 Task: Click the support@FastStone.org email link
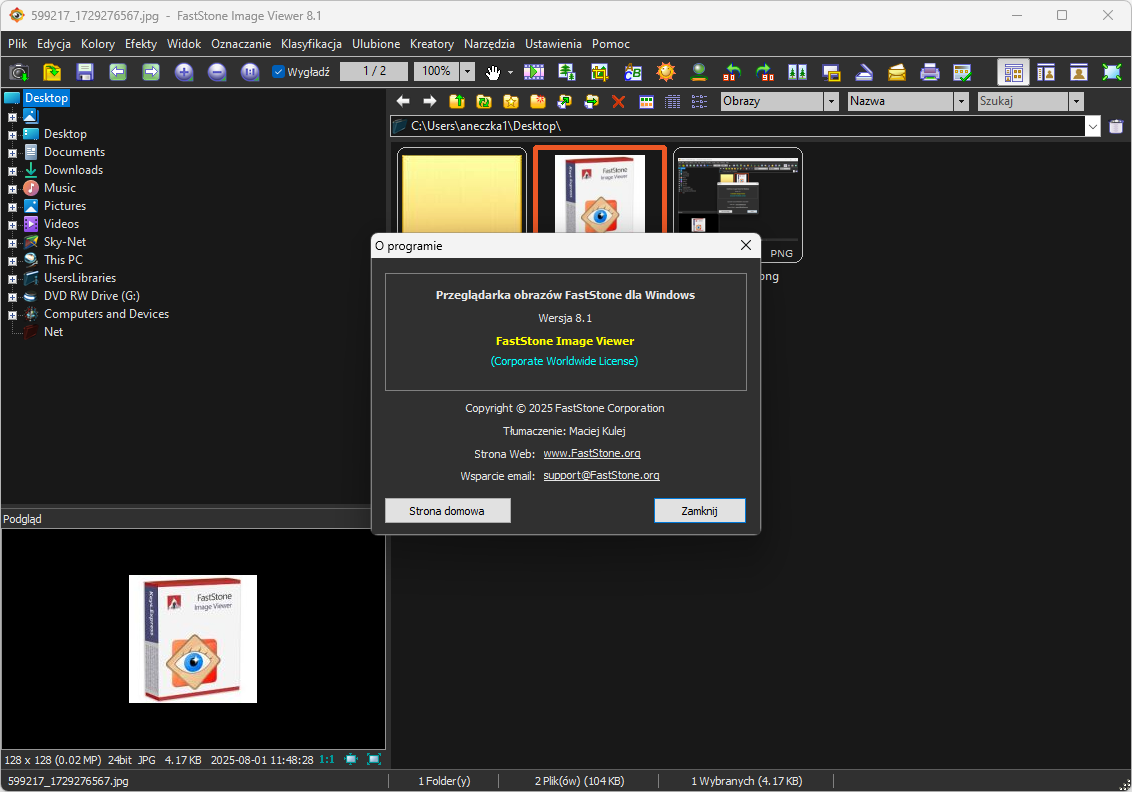[601, 475]
